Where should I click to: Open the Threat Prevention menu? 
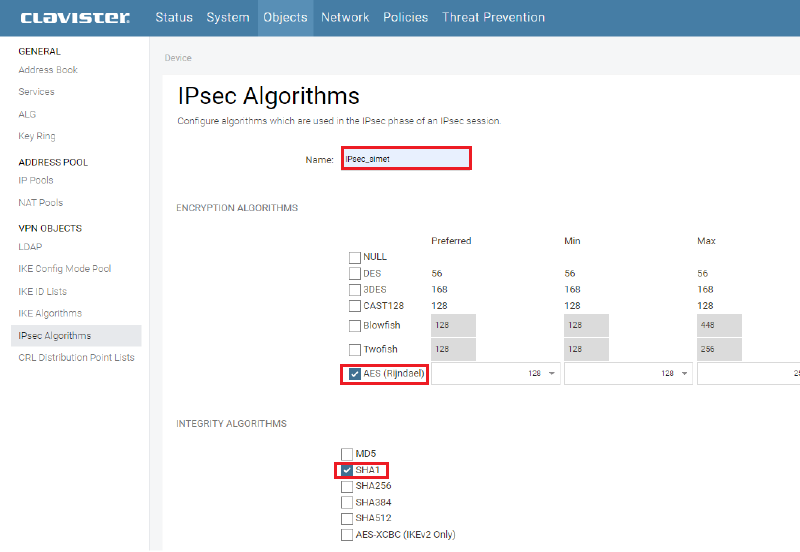(x=493, y=17)
